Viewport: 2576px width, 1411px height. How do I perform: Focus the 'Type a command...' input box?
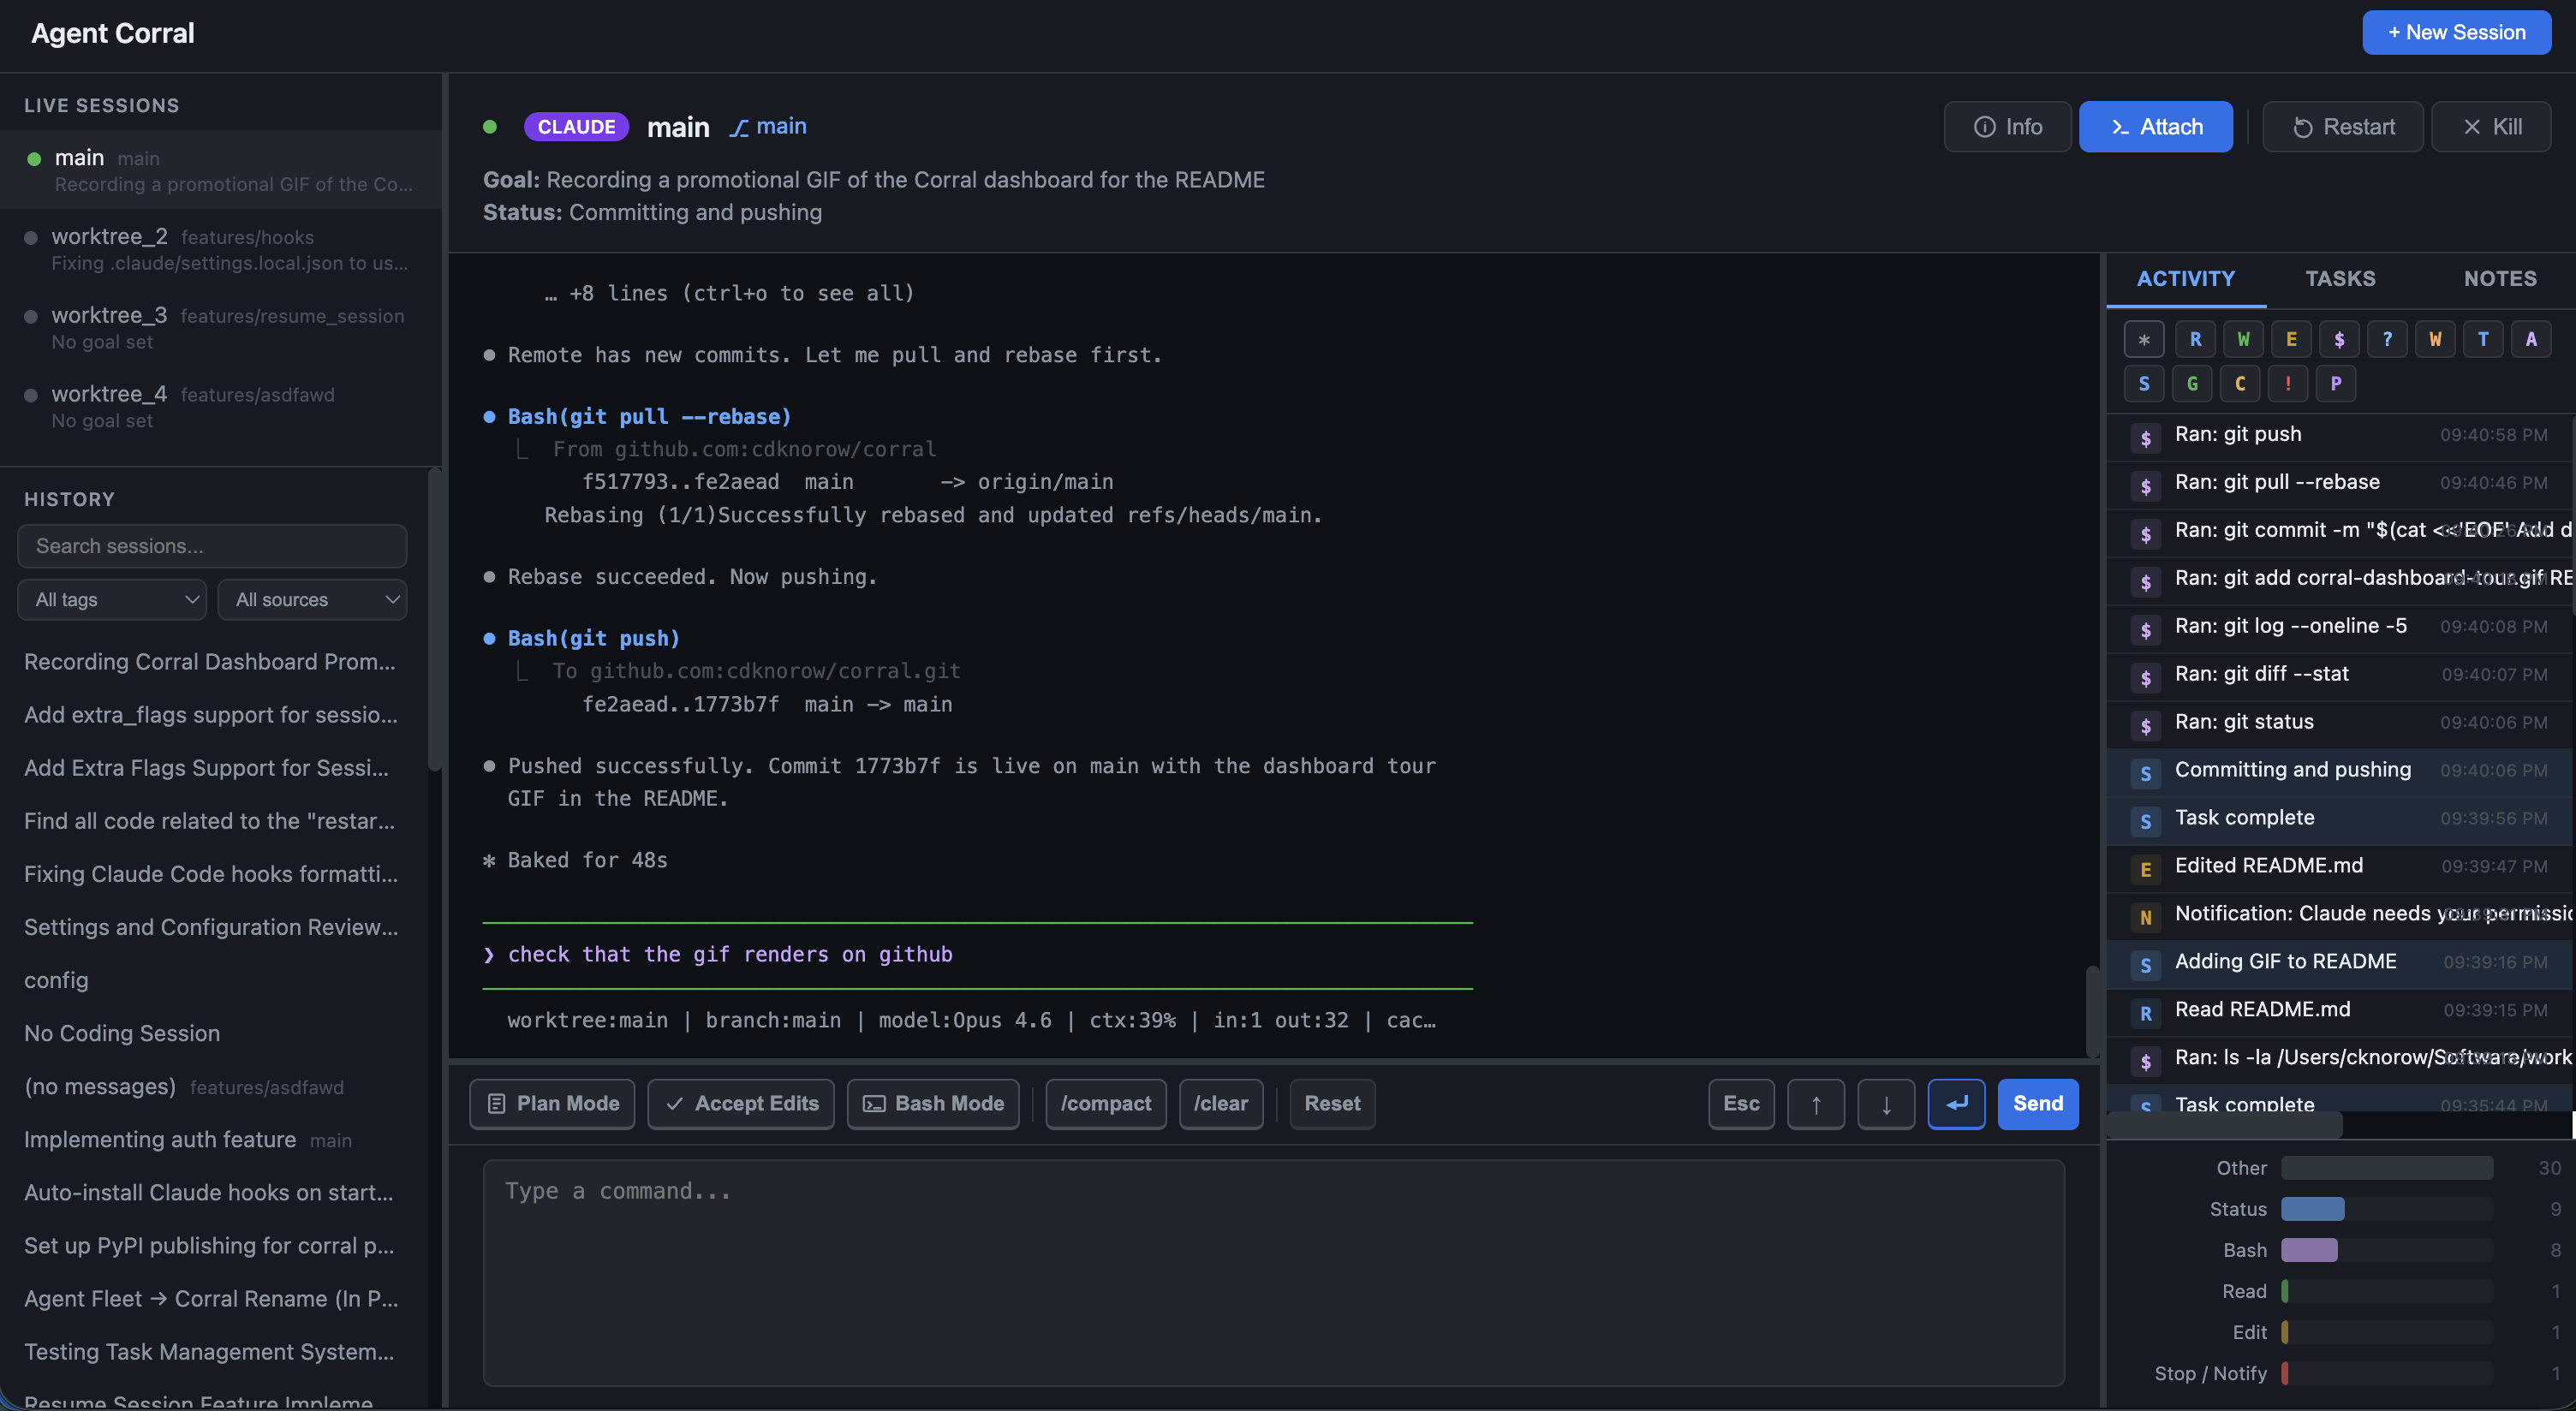(1273, 1272)
